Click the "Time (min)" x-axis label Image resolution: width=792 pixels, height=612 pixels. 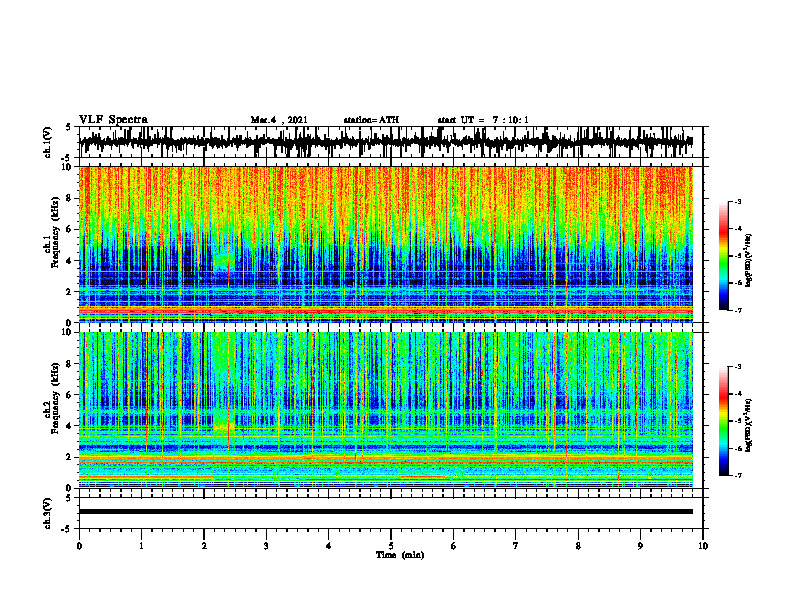400,555
